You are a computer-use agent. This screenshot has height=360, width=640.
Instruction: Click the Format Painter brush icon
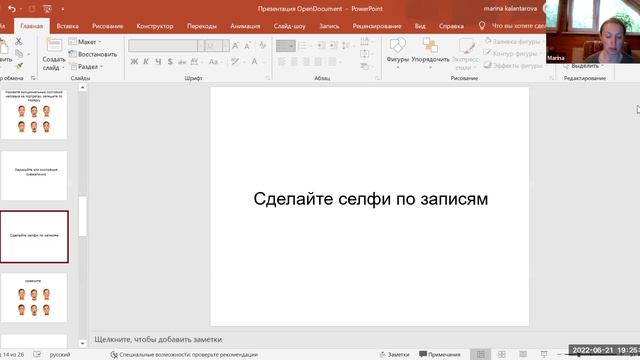click(19, 66)
